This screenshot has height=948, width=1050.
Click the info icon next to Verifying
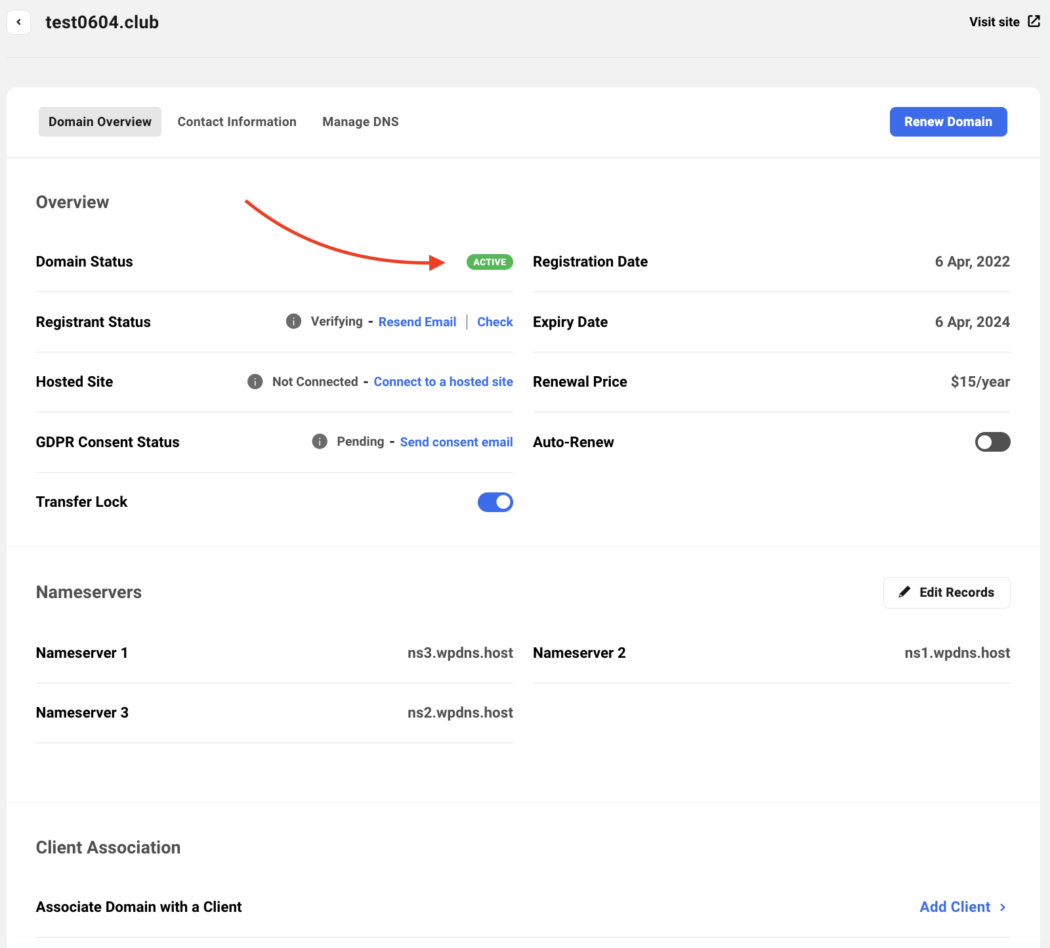point(293,322)
